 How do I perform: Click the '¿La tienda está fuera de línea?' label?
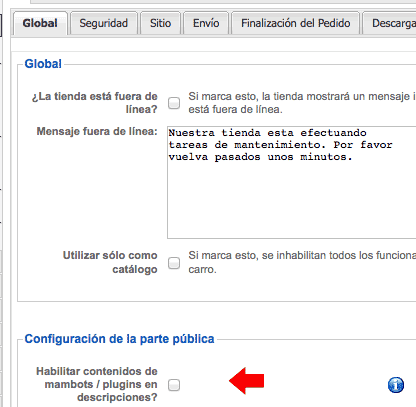tap(95, 103)
